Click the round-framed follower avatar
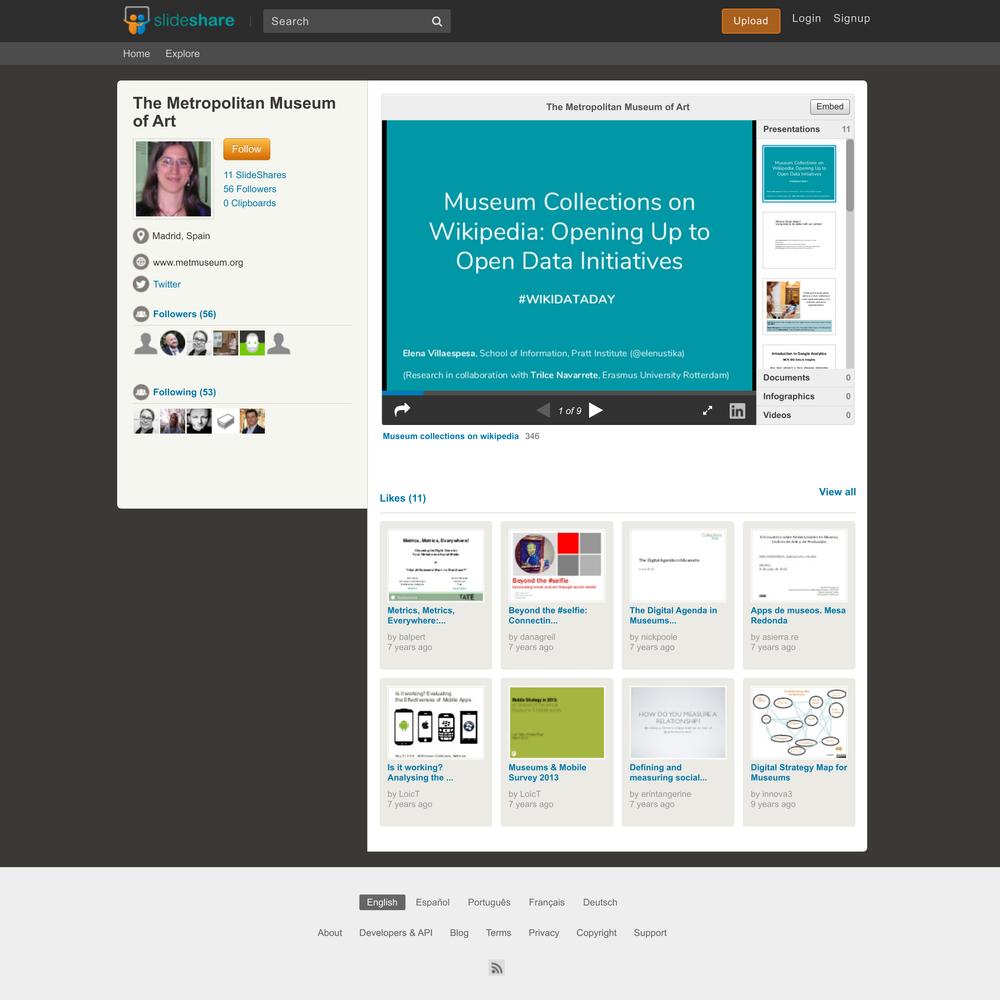The image size is (1000, 1000). click(x=172, y=343)
